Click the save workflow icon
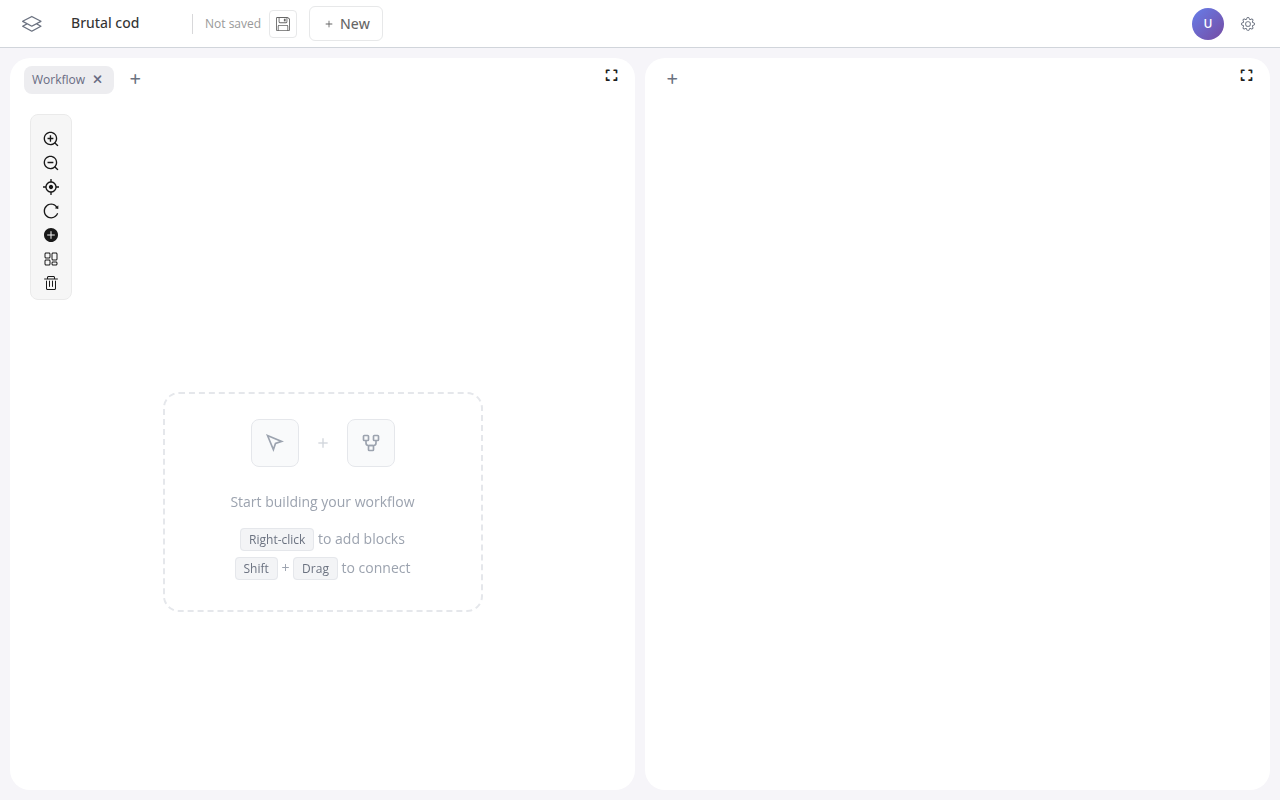This screenshot has height=800, width=1280. point(283,23)
